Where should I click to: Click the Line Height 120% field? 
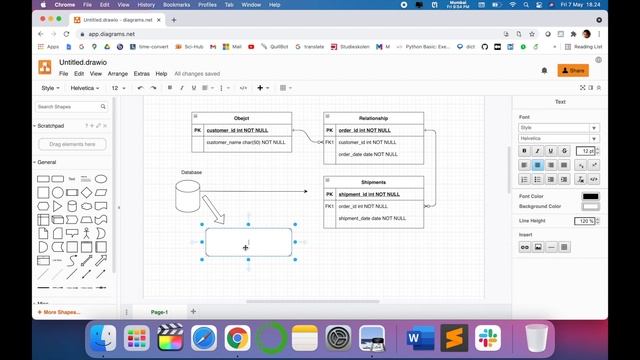[585, 221]
